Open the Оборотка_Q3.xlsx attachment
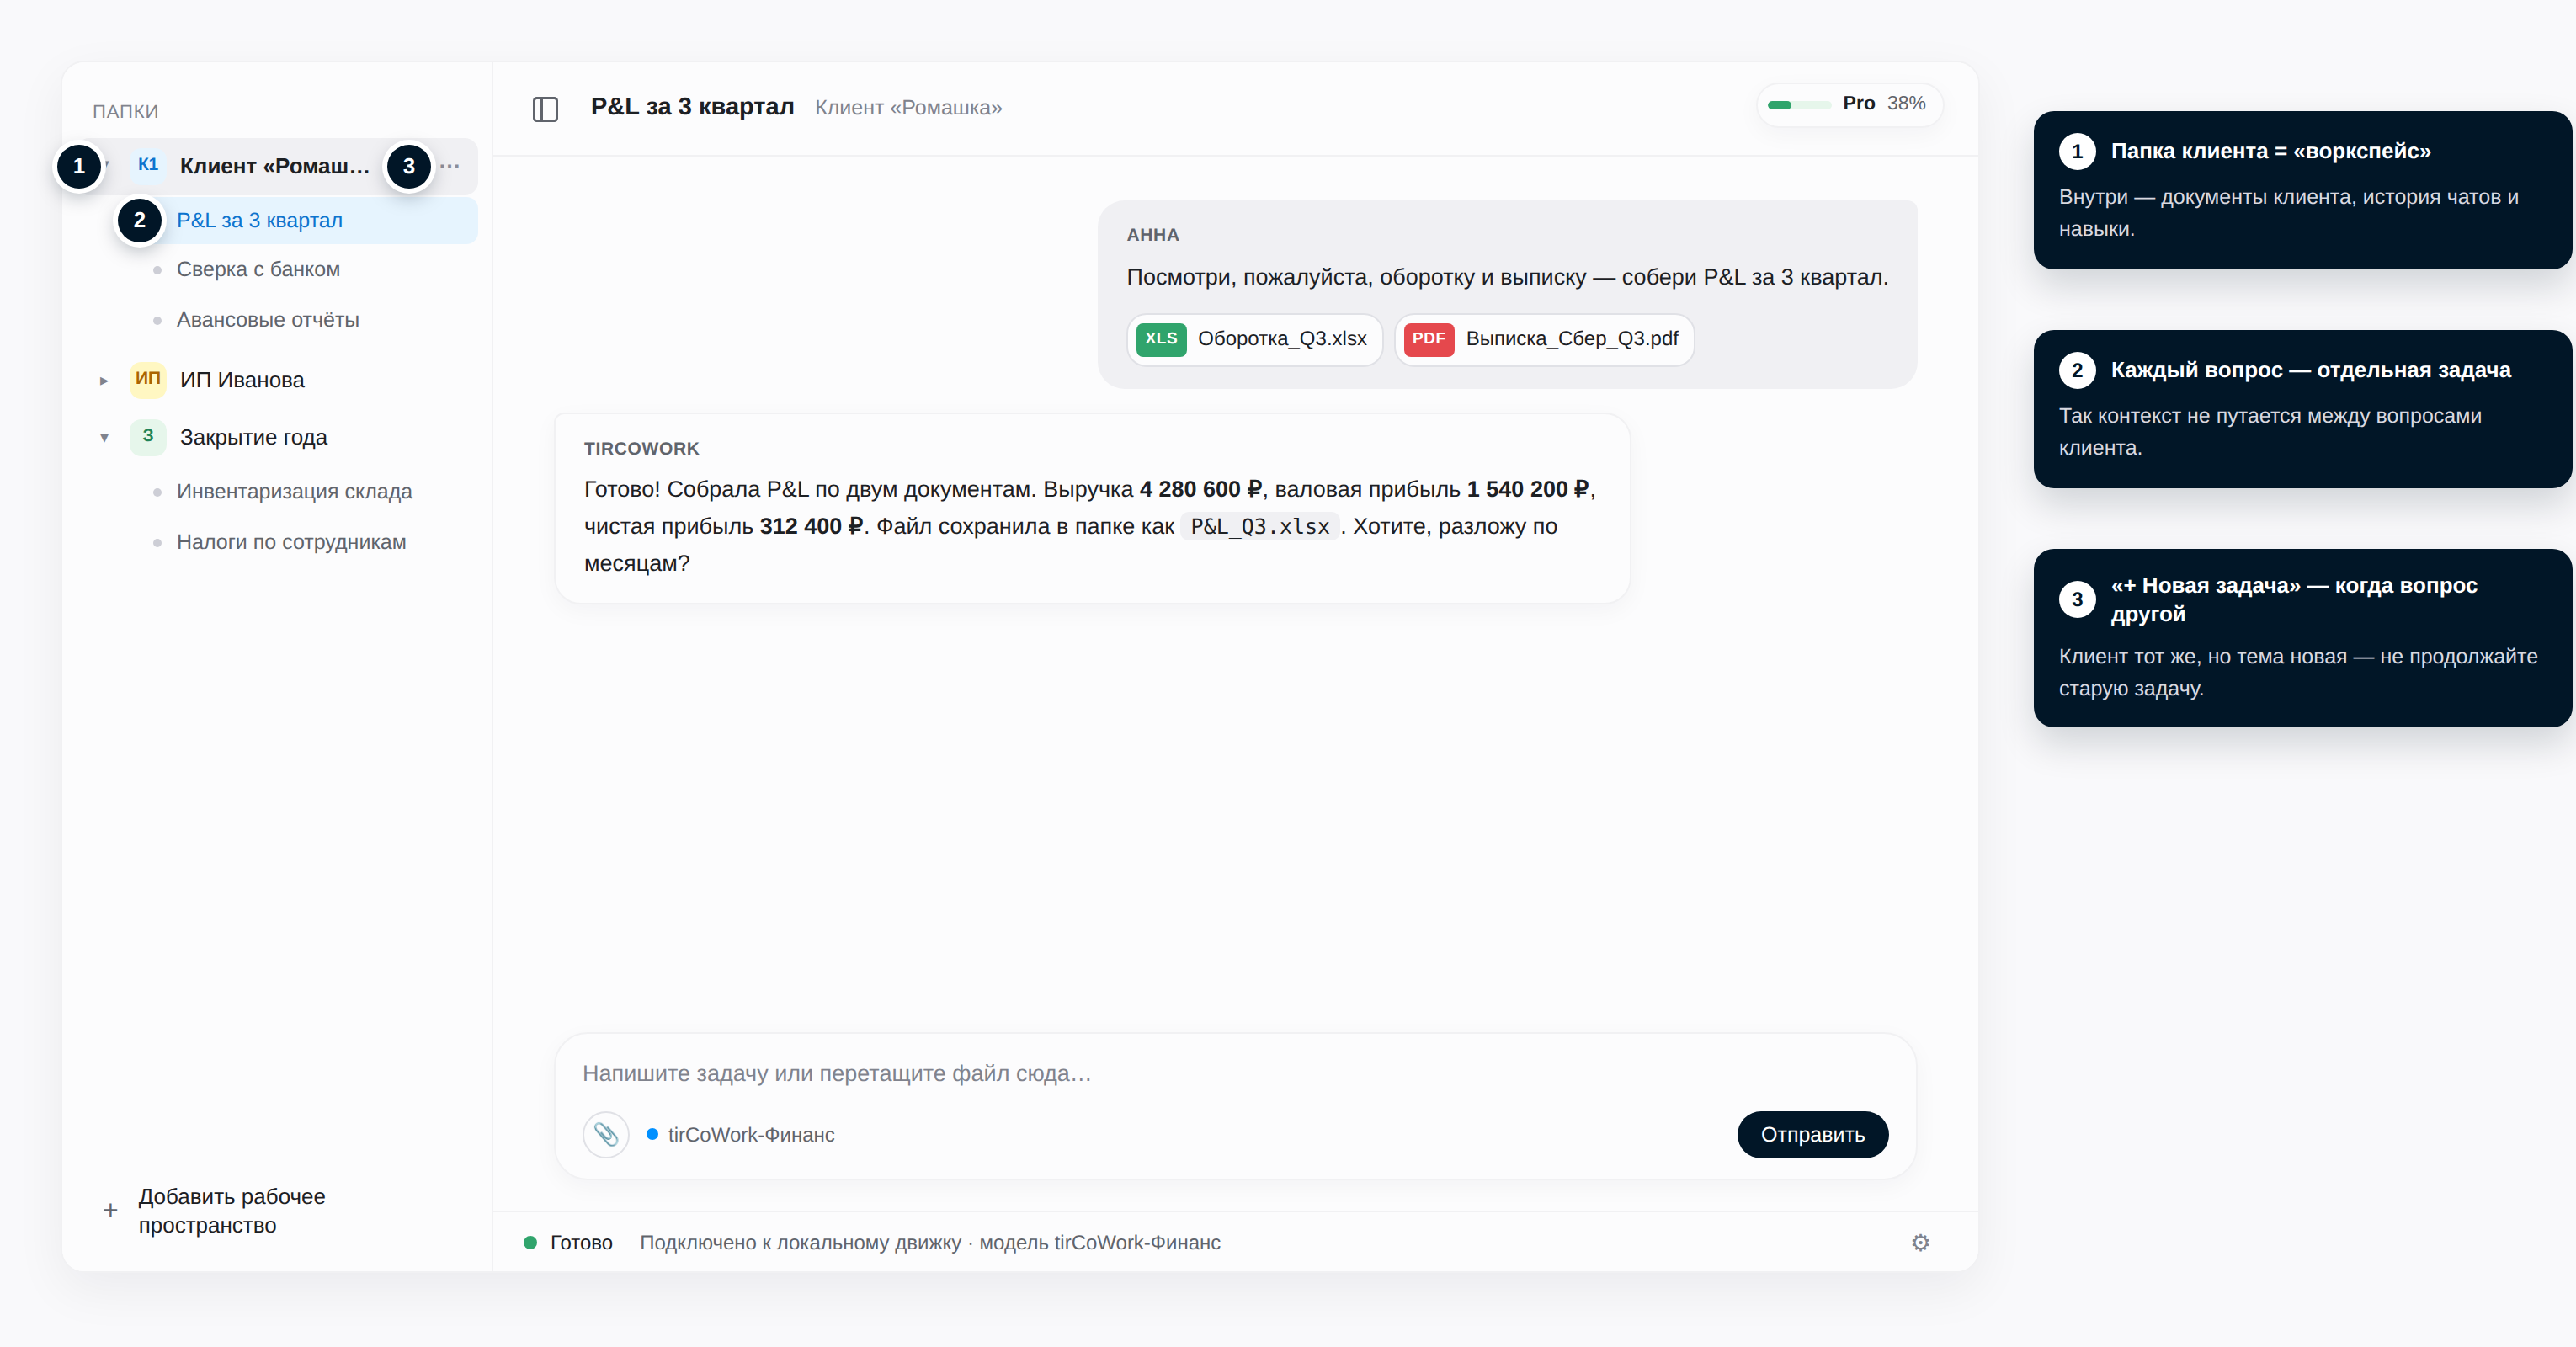Viewport: 2576px width, 1347px height. click(x=1254, y=339)
